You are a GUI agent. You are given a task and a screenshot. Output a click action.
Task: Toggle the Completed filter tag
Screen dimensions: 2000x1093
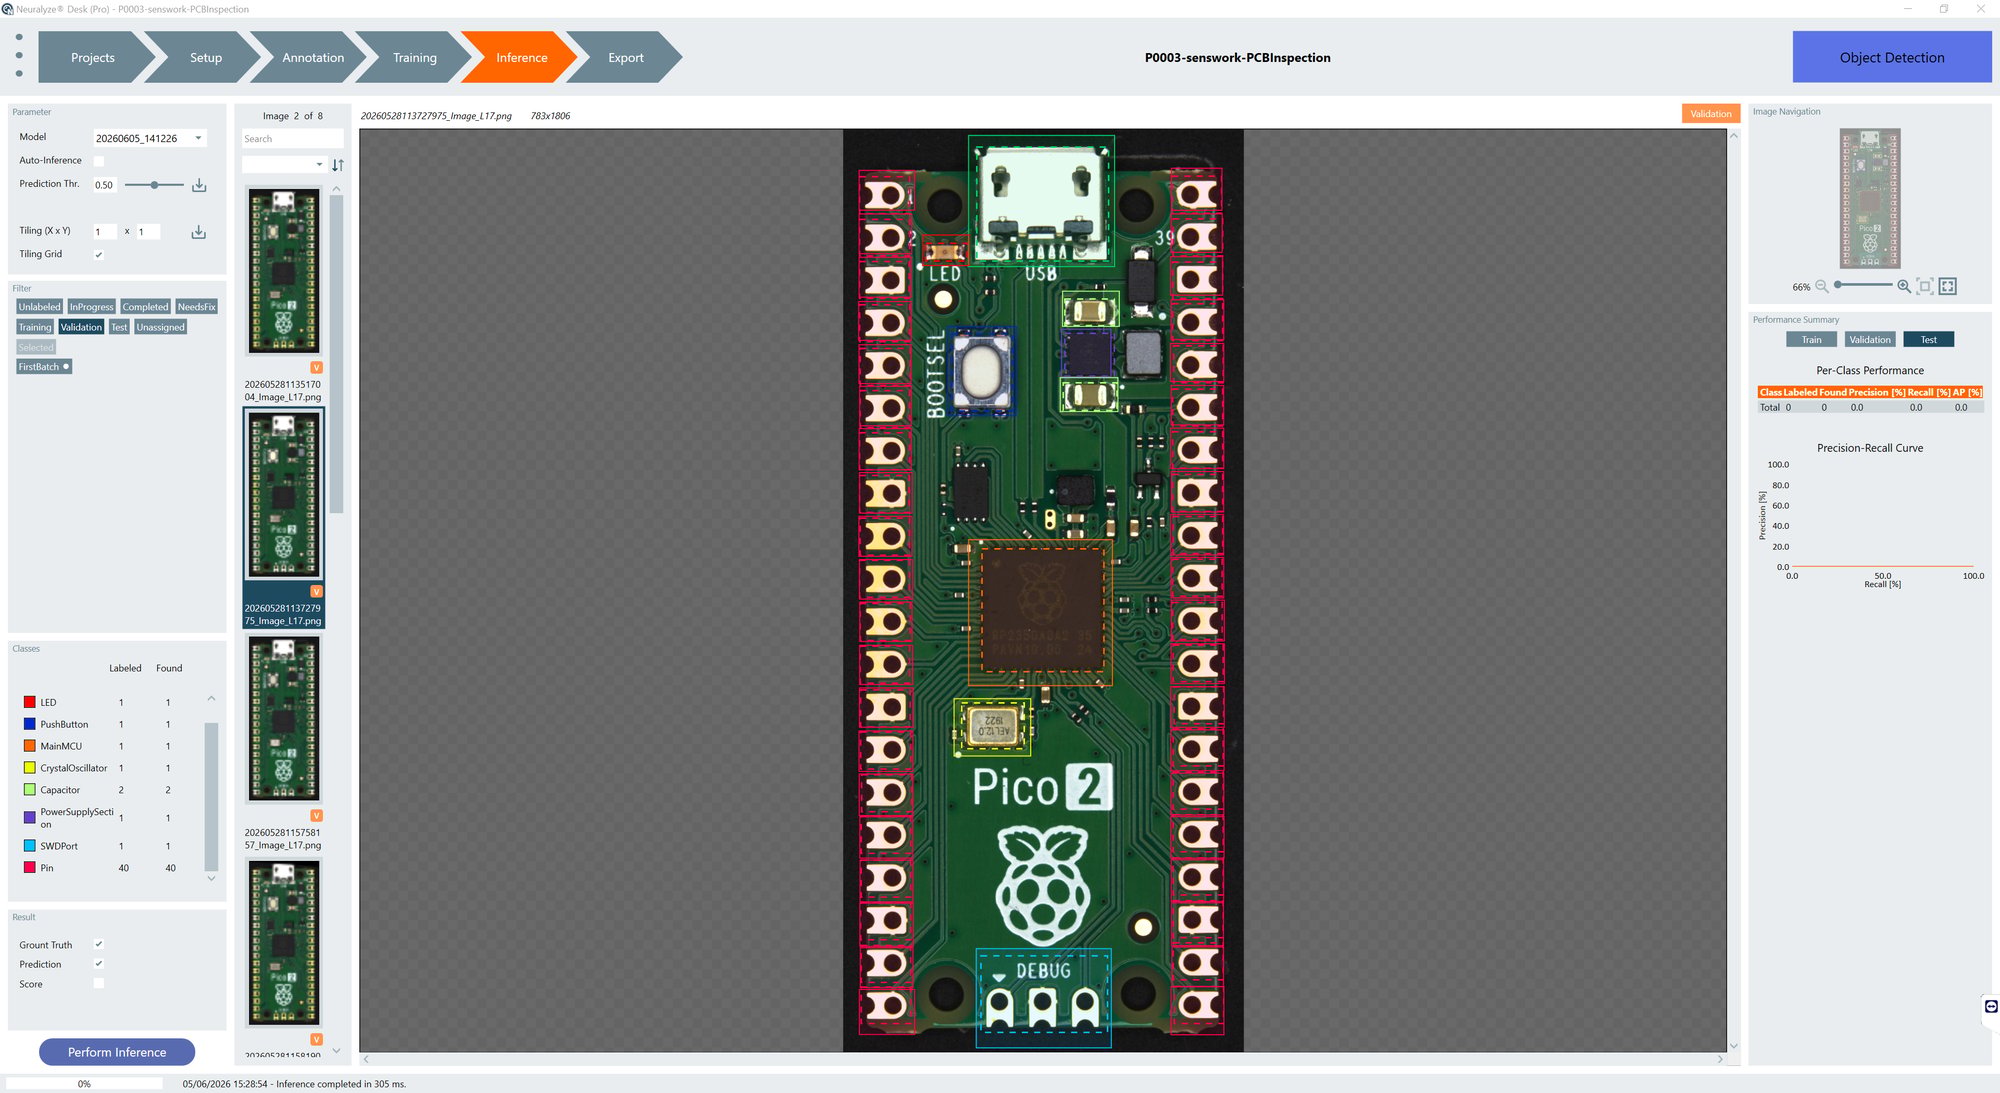[x=145, y=307]
